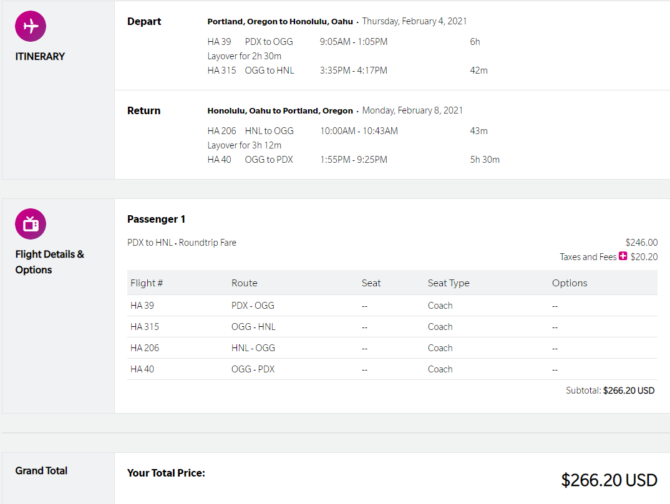Select Honolulu, Oahu to Portland, Oregon title
The width and height of the screenshot is (670, 504).
(x=280, y=111)
